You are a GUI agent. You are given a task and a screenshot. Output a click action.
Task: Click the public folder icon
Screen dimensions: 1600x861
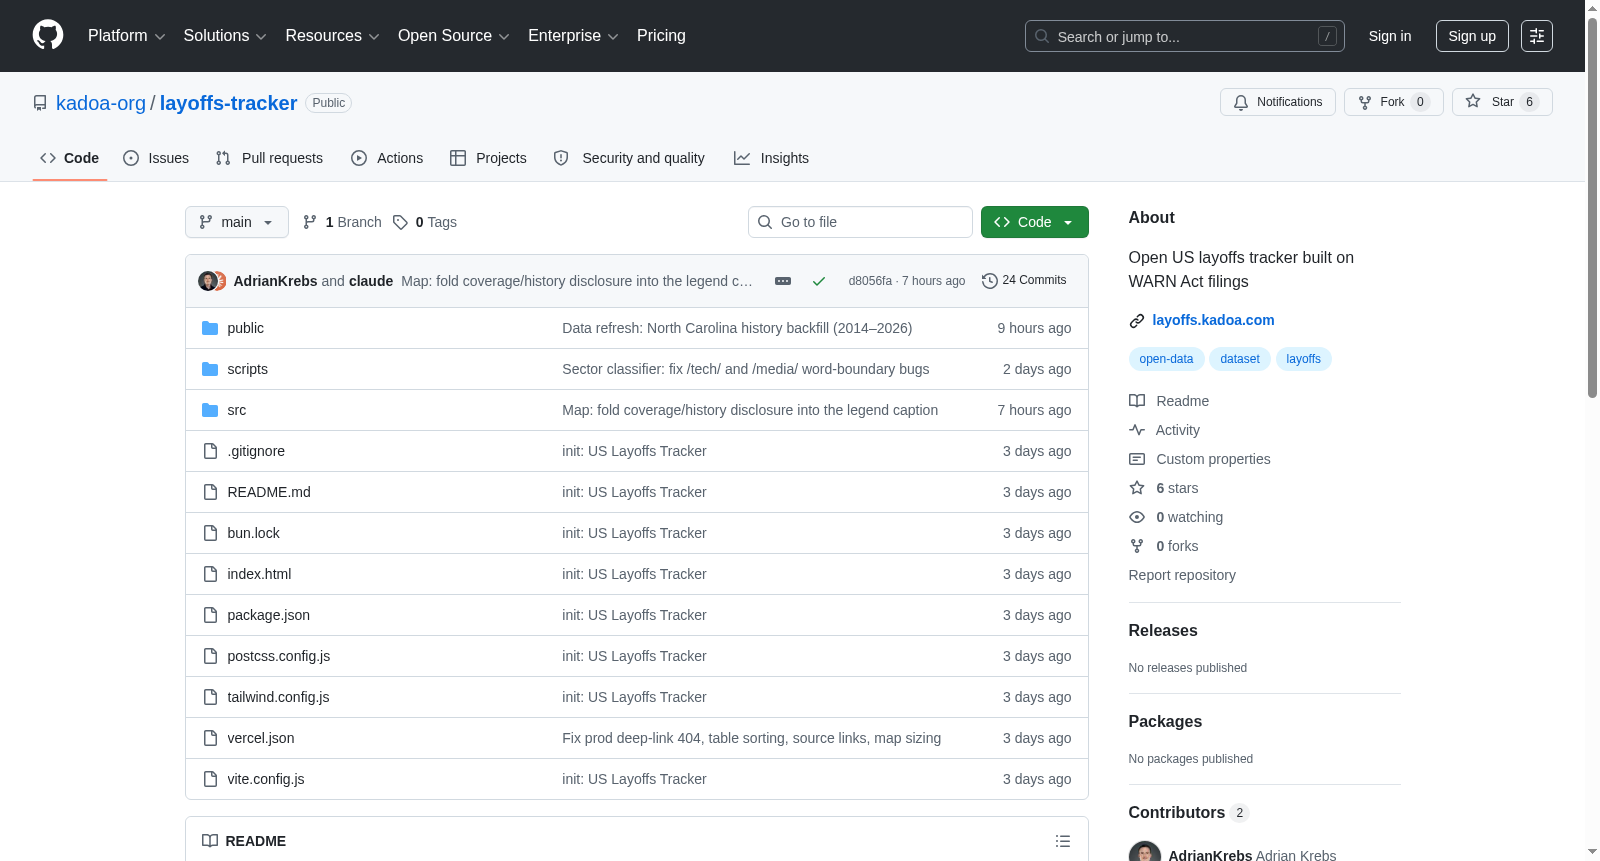tap(210, 328)
